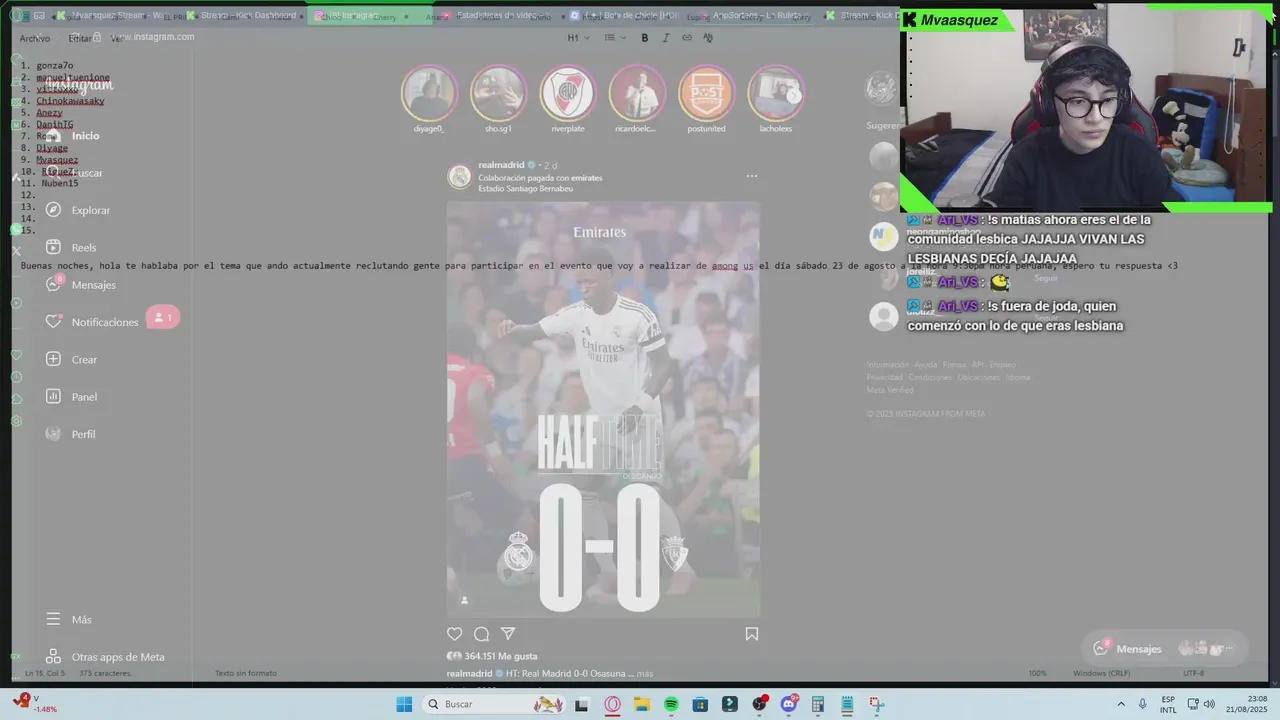View diyage0_ story
This screenshot has height=720, width=1280.
click(x=429, y=93)
